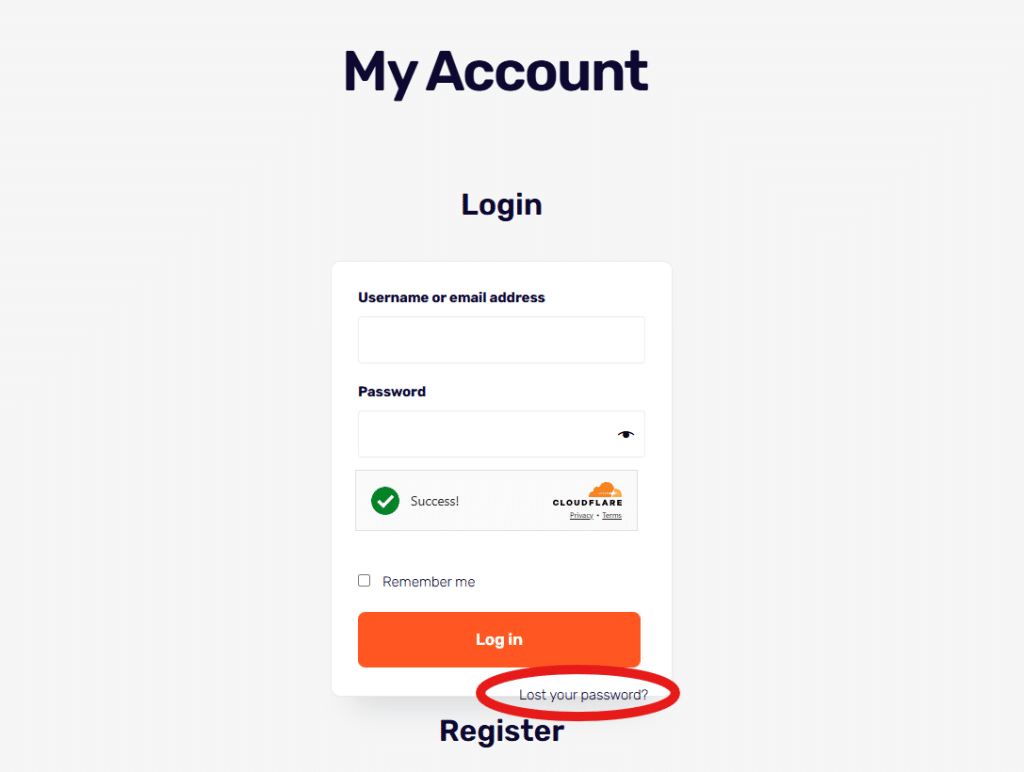
Task: Click the My Account page heading
Action: click(x=496, y=72)
